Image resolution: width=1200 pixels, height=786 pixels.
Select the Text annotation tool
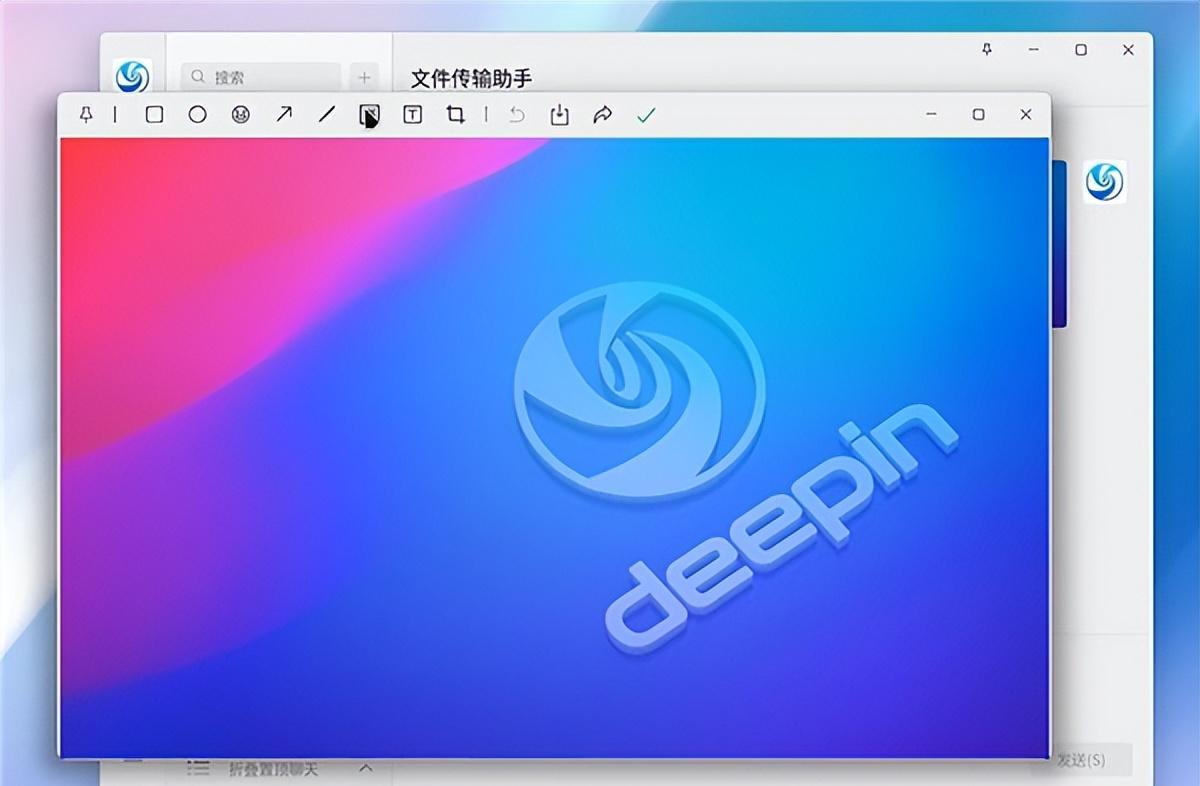pyautogui.click(x=412, y=115)
